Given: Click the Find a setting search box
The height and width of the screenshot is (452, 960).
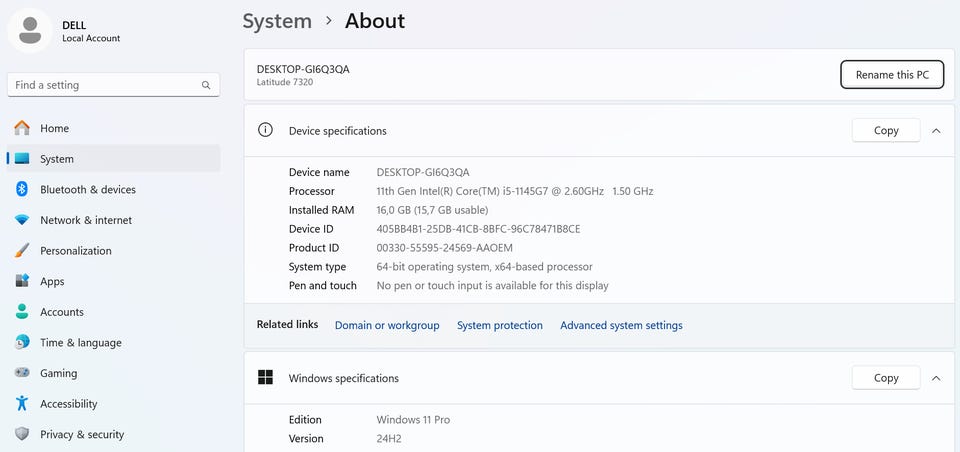Looking at the screenshot, I should tap(113, 85).
